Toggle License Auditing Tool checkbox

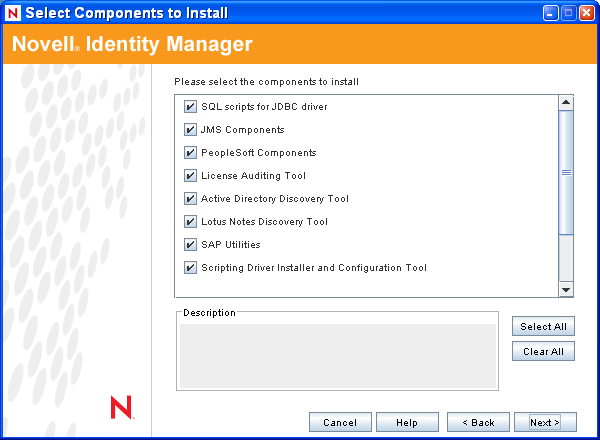click(x=190, y=175)
